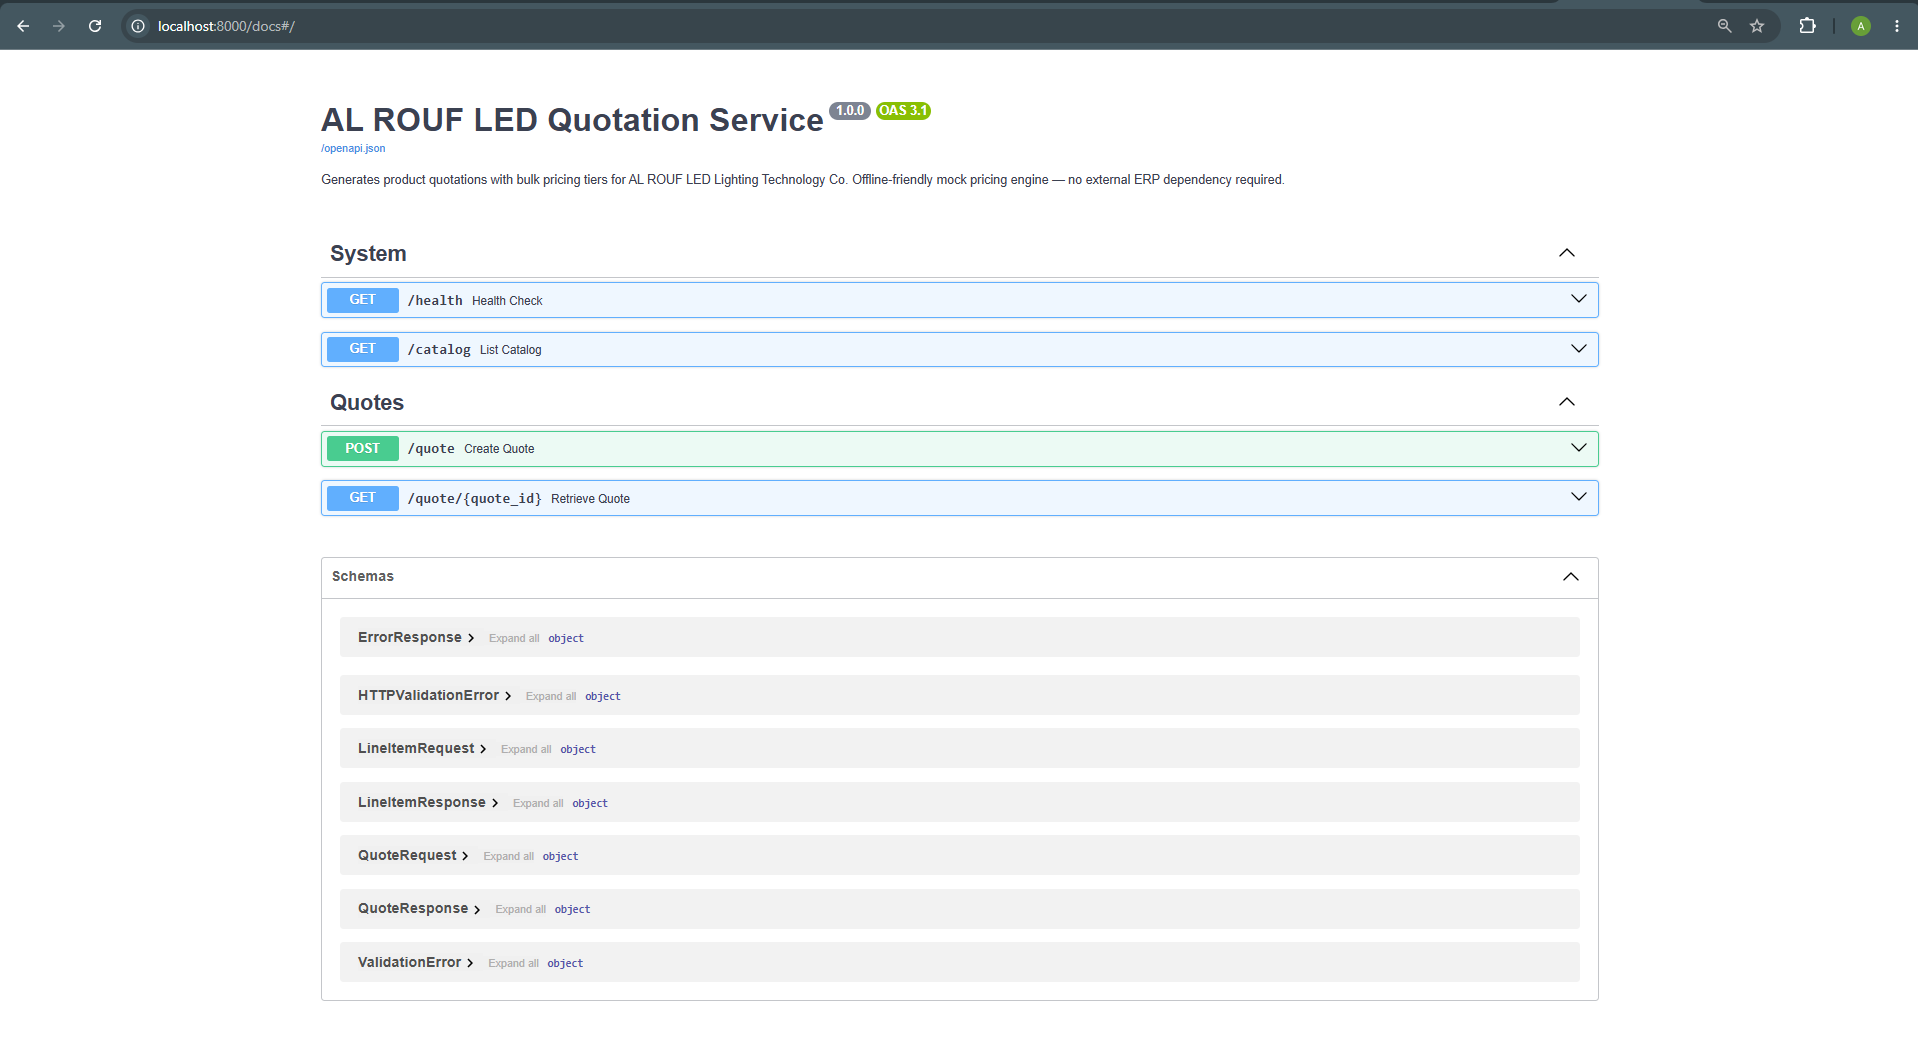The width and height of the screenshot is (1918, 1041).
Task: Click the Retrieve Quote summary
Action: (x=590, y=499)
